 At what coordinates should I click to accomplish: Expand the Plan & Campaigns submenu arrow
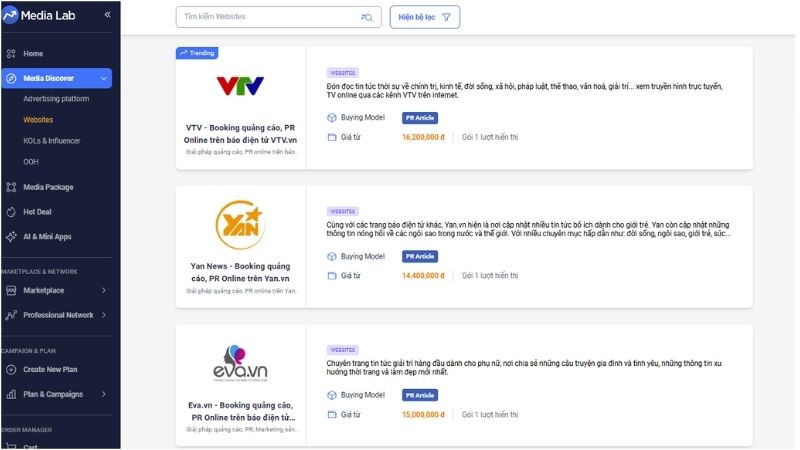(x=104, y=394)
